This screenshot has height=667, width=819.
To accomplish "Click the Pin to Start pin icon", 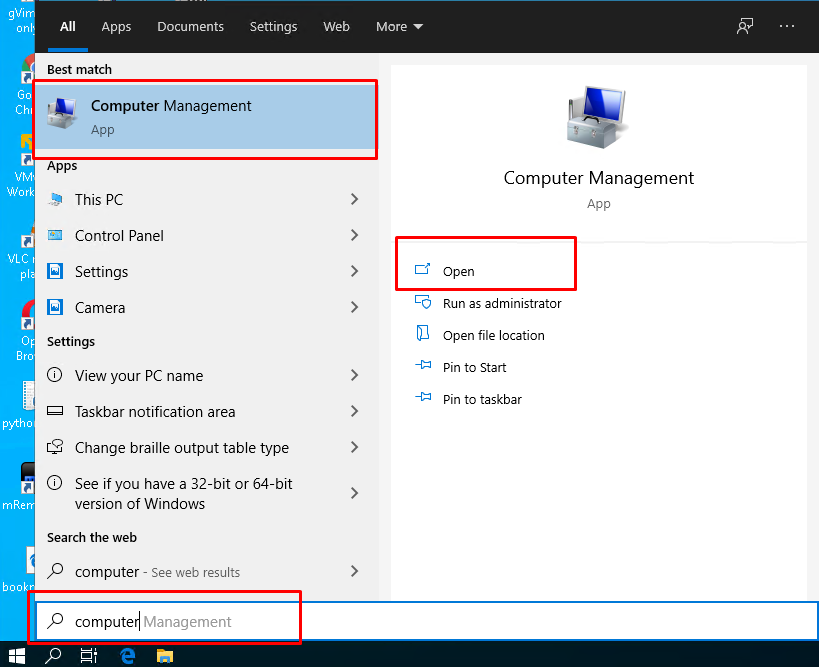I will (x=423, y=366).
